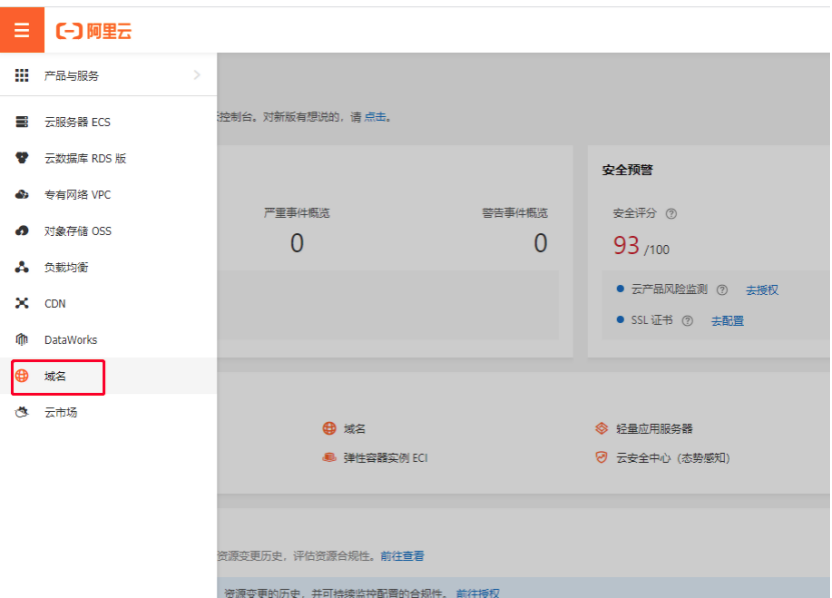Click the 严重事件概览 count zero
Screen dimensions: 832x598
click(297, 243)
